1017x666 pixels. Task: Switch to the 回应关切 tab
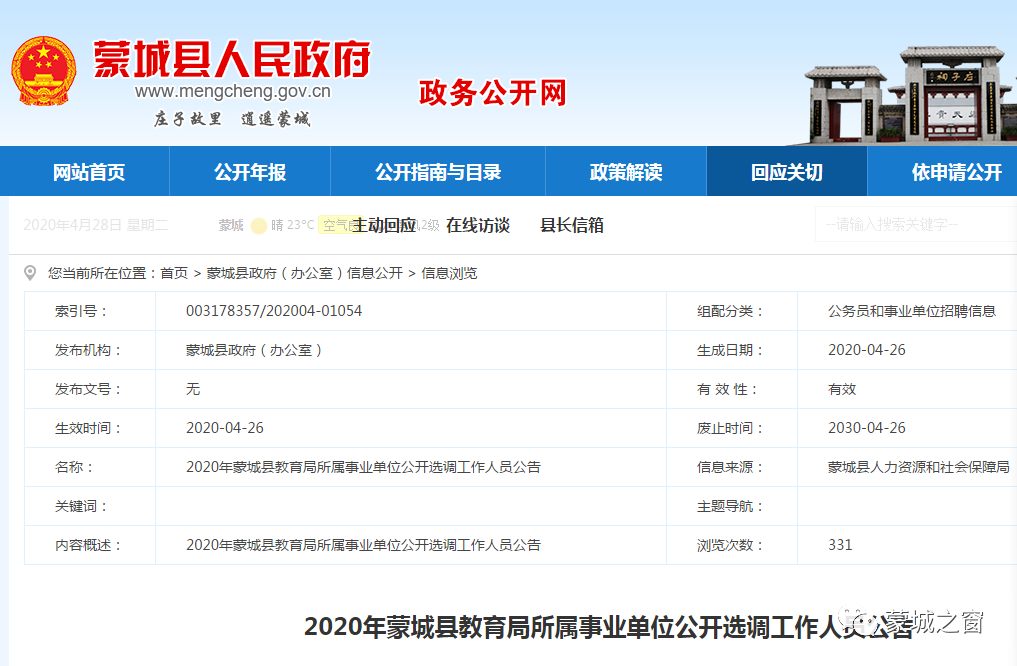787,172
